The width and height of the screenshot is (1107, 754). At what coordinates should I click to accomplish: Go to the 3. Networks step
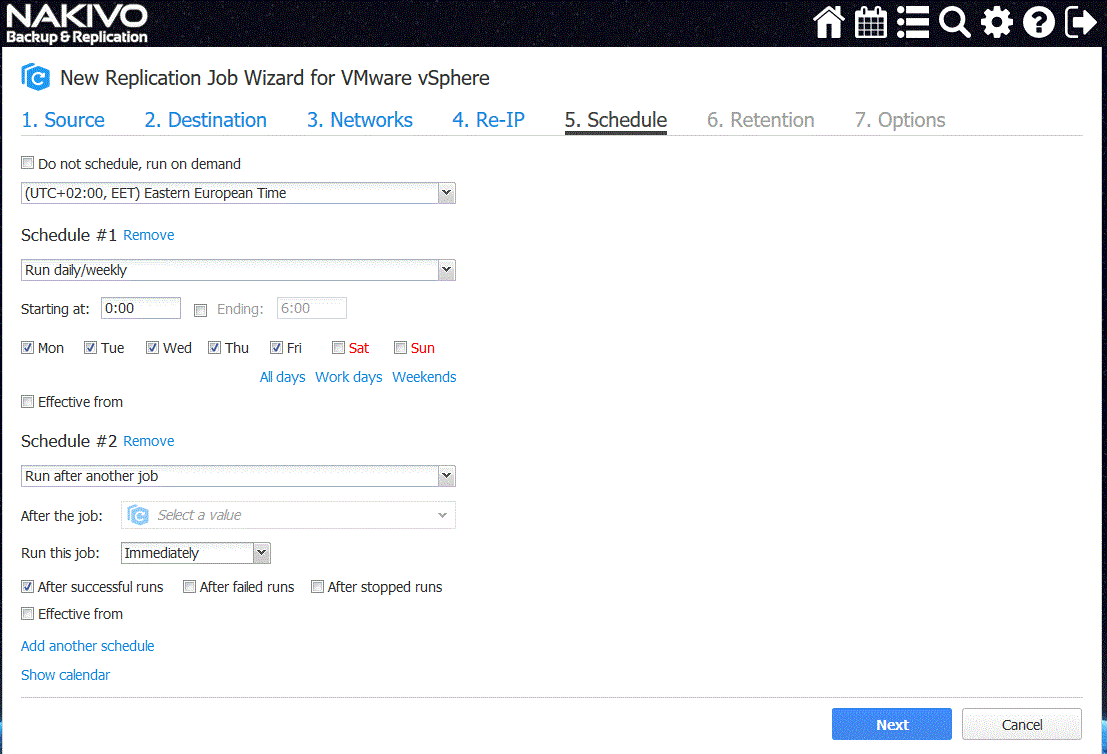click(360, 120)
